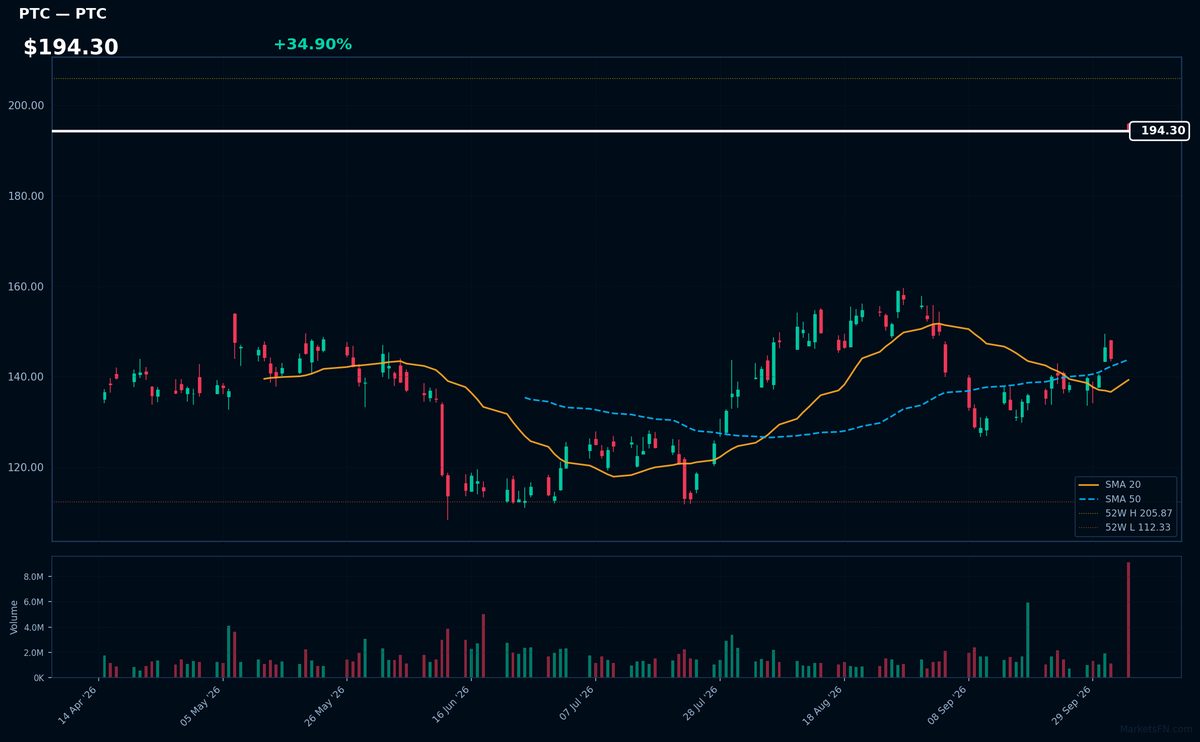Click the 2.0M volume axis label
Image resolution: width=1200 pixels, height=742 pixels.
(33, 653)
